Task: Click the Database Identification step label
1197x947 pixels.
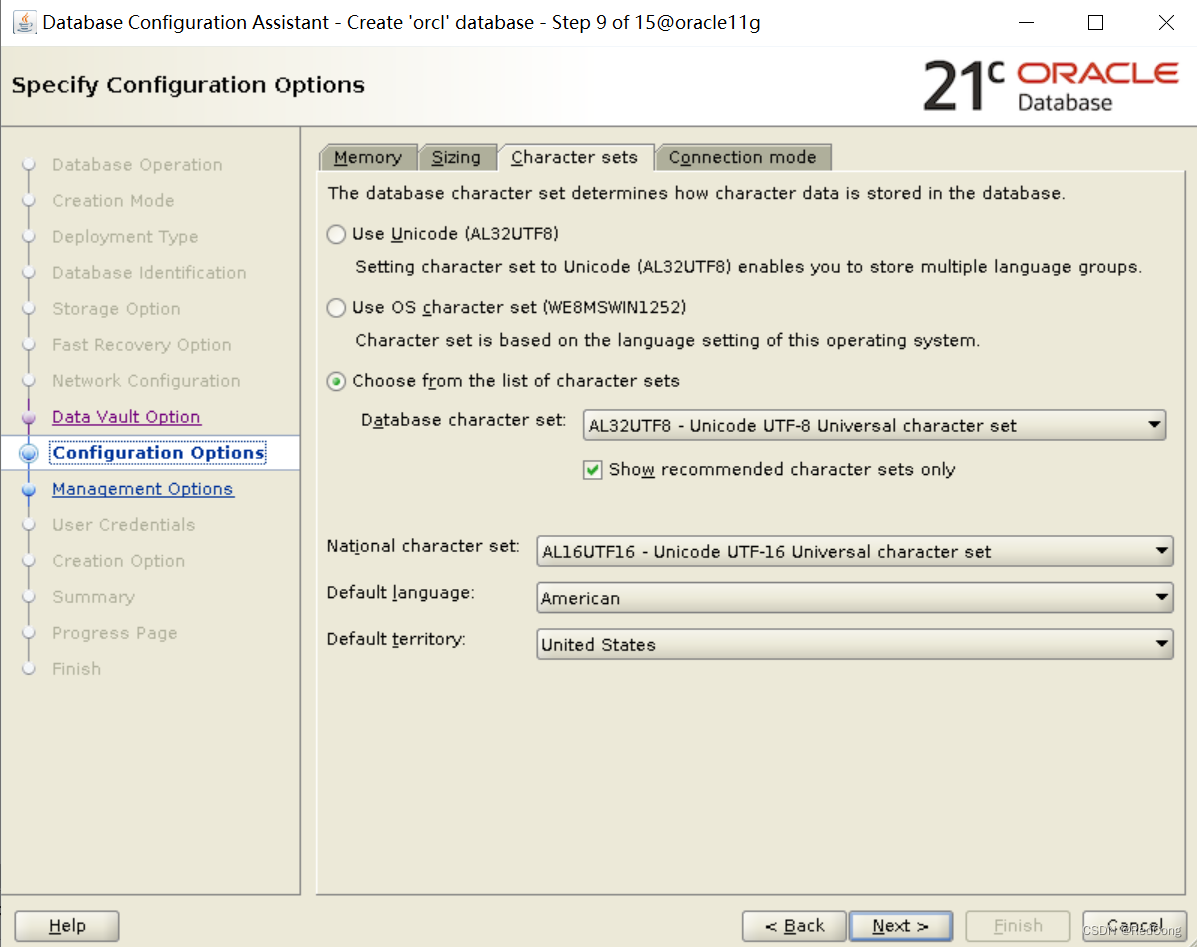Action: [x=150, y=272]
